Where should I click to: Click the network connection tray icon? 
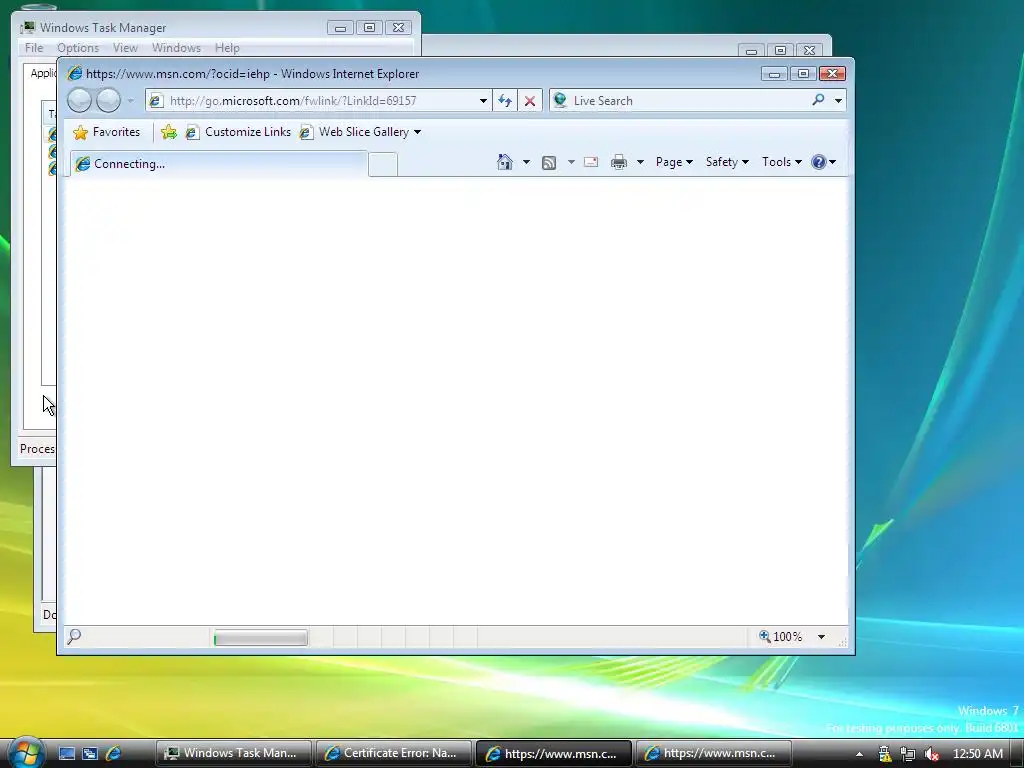click(x=908, y=754)
